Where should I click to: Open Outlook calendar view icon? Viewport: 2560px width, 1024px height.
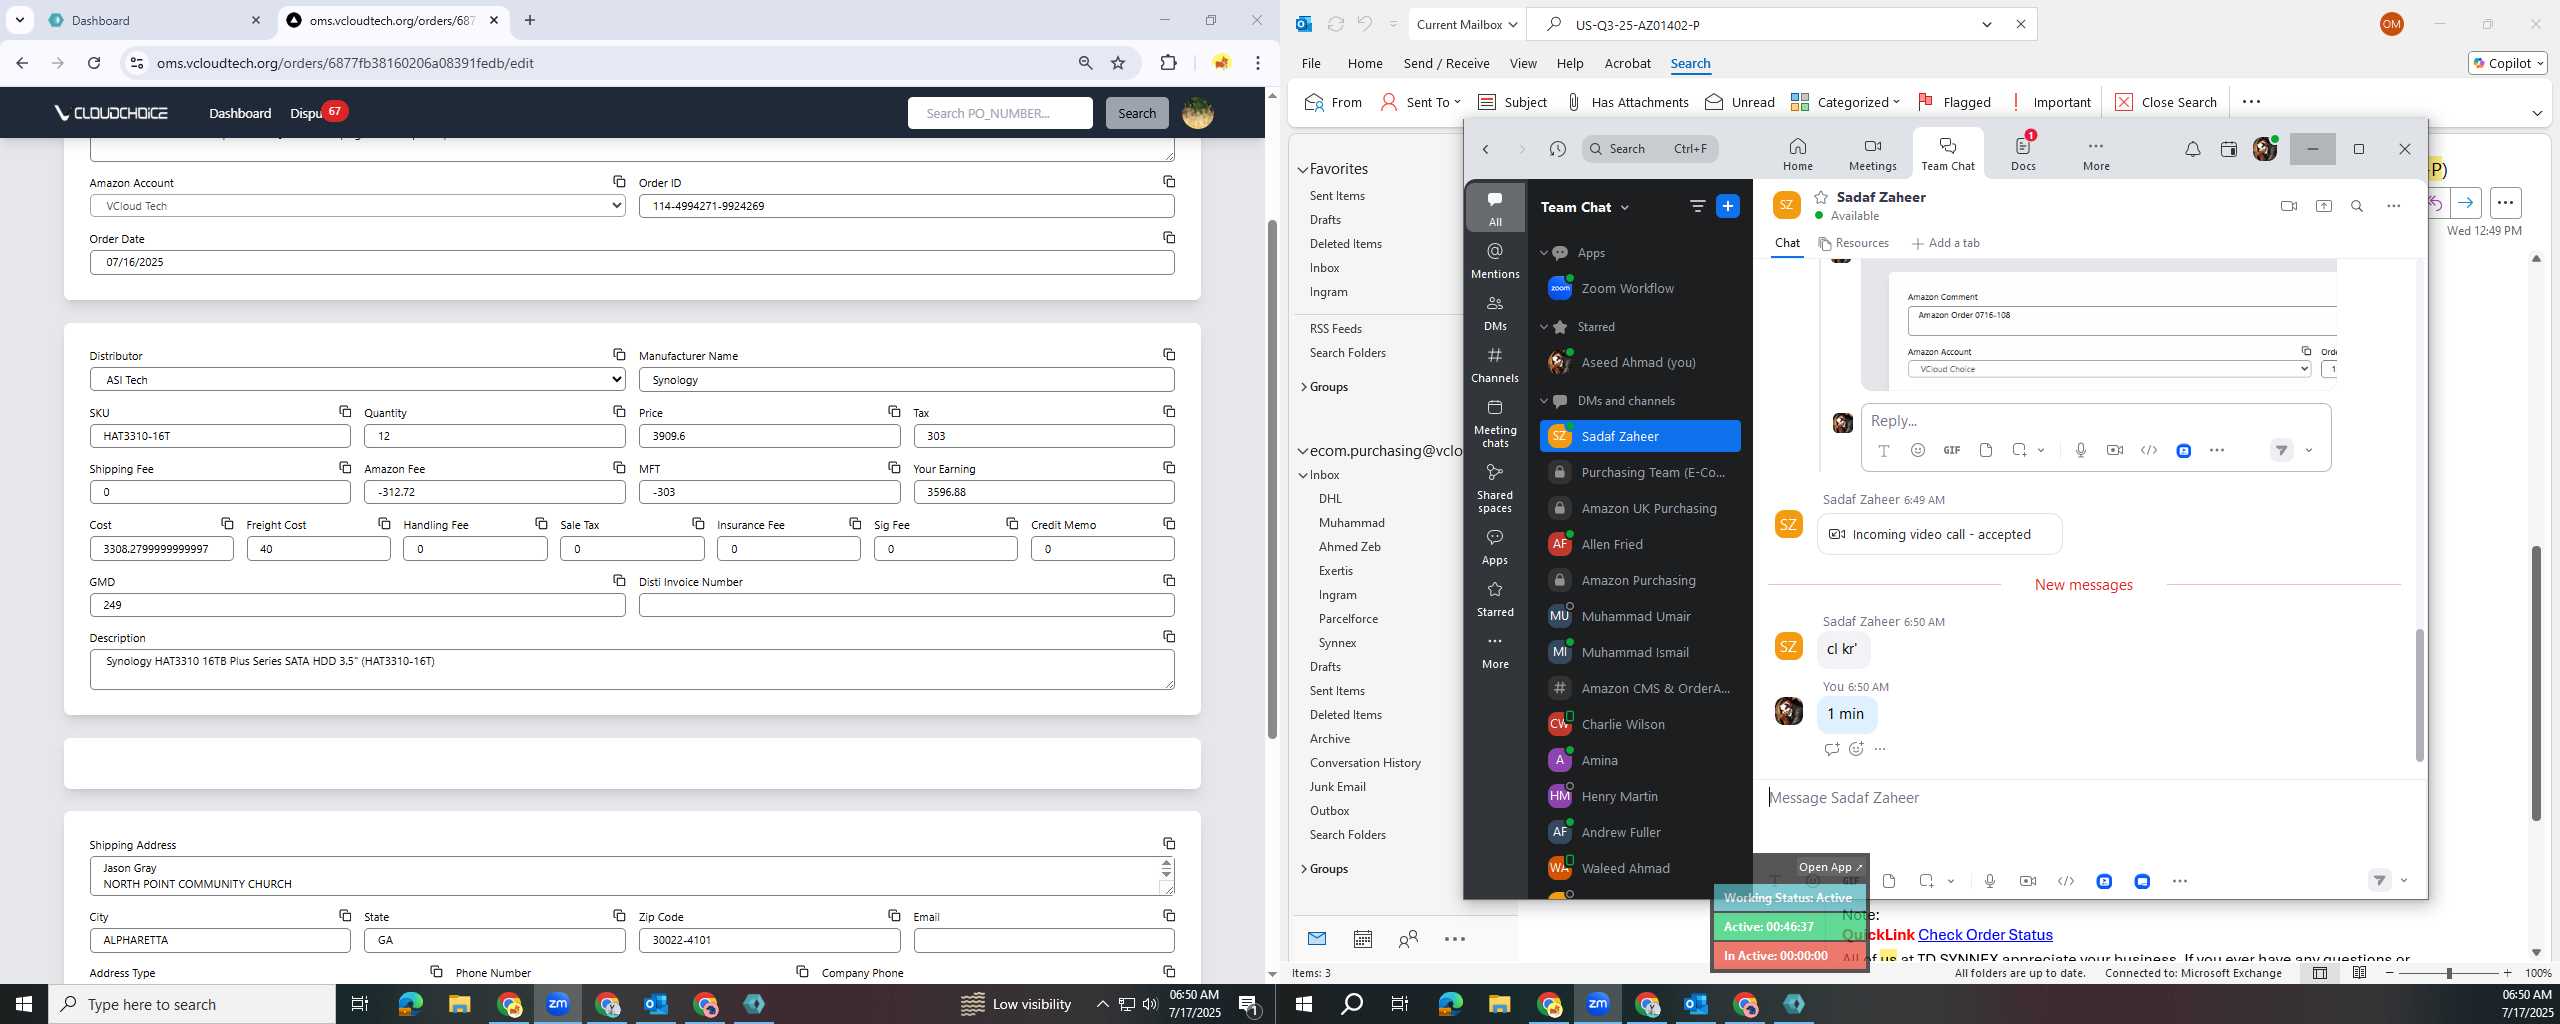click(x=1362, y=939)
